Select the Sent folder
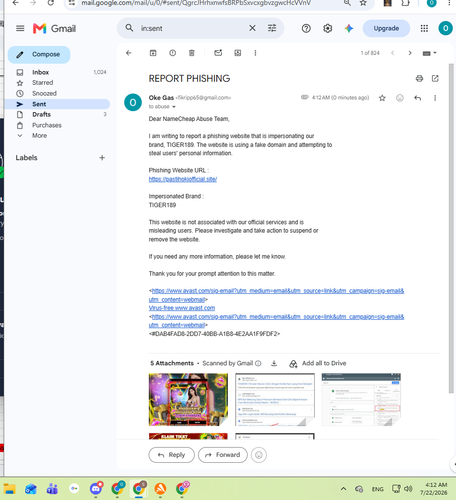 [57, 104]
